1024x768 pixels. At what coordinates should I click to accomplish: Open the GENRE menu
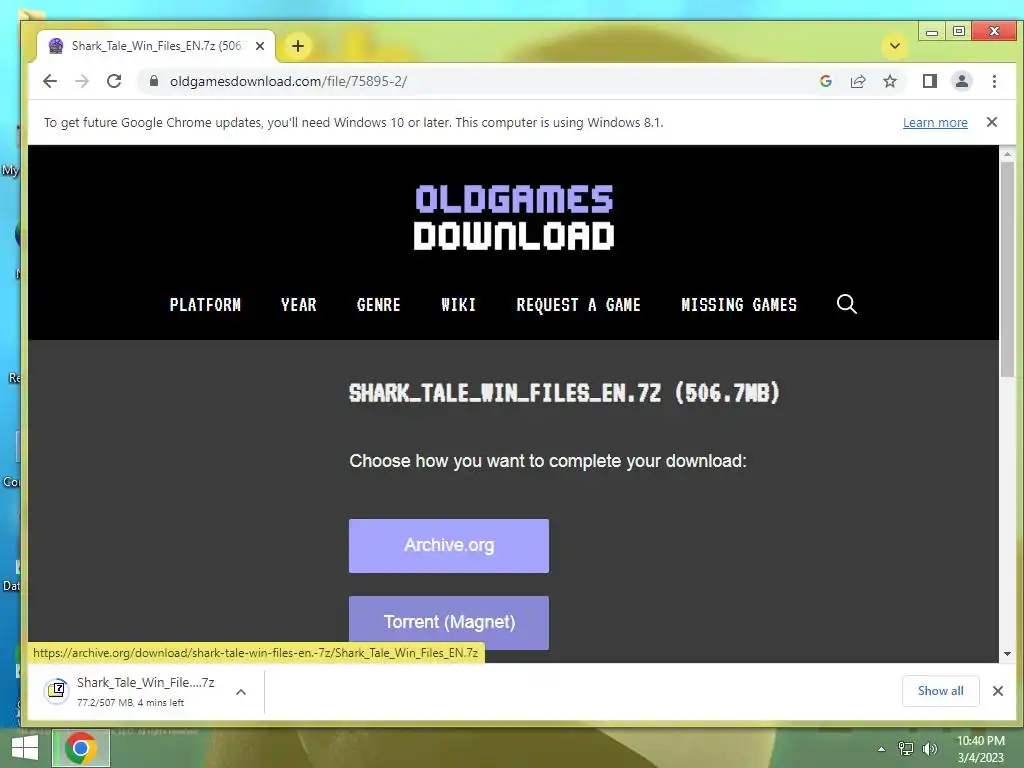[379, 305]
